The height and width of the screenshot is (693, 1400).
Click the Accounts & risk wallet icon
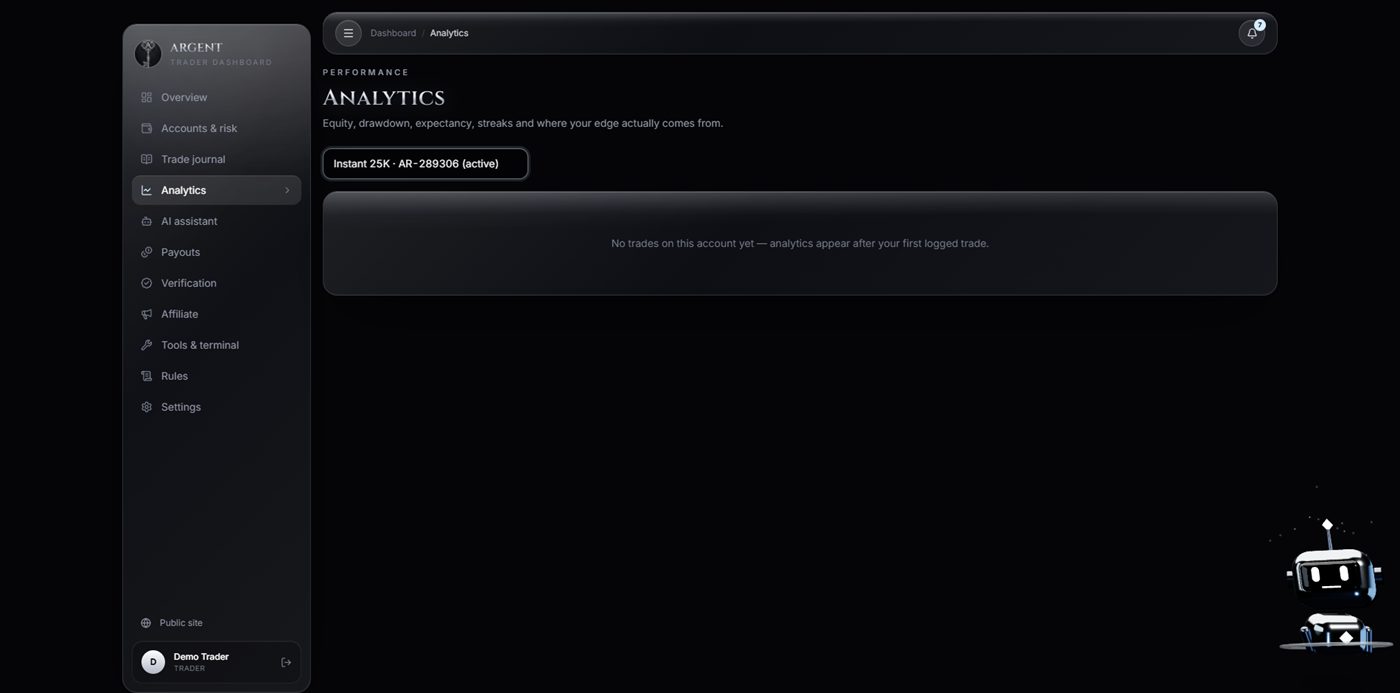[147, 128]
